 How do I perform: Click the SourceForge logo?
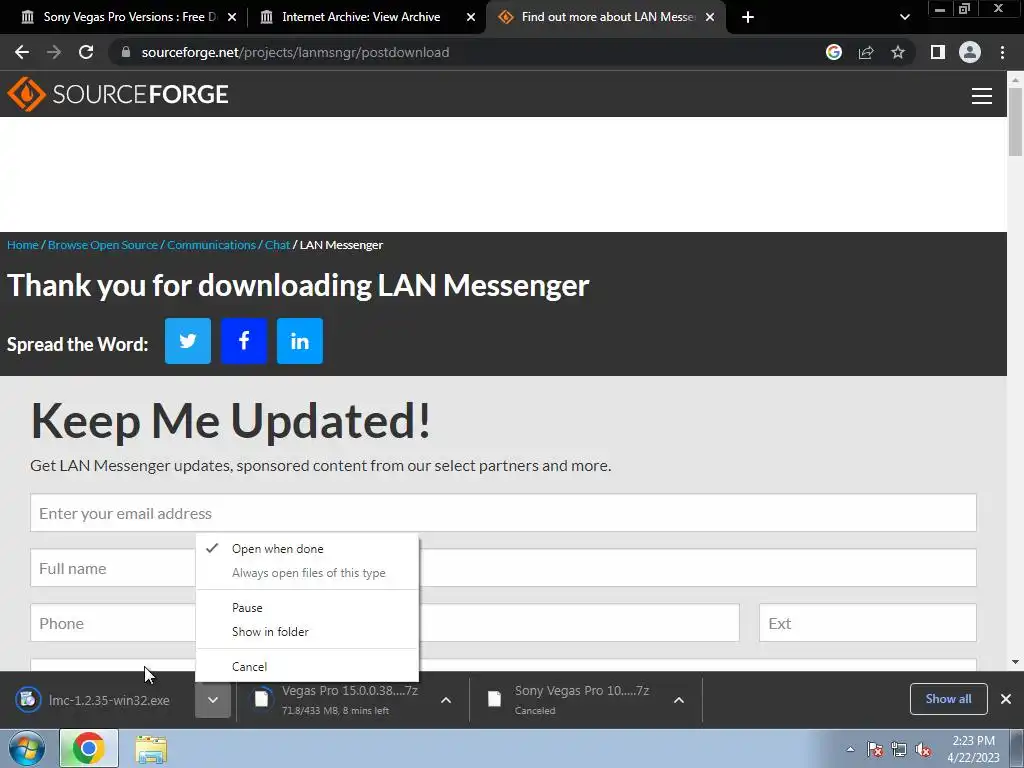click(118, 94)
